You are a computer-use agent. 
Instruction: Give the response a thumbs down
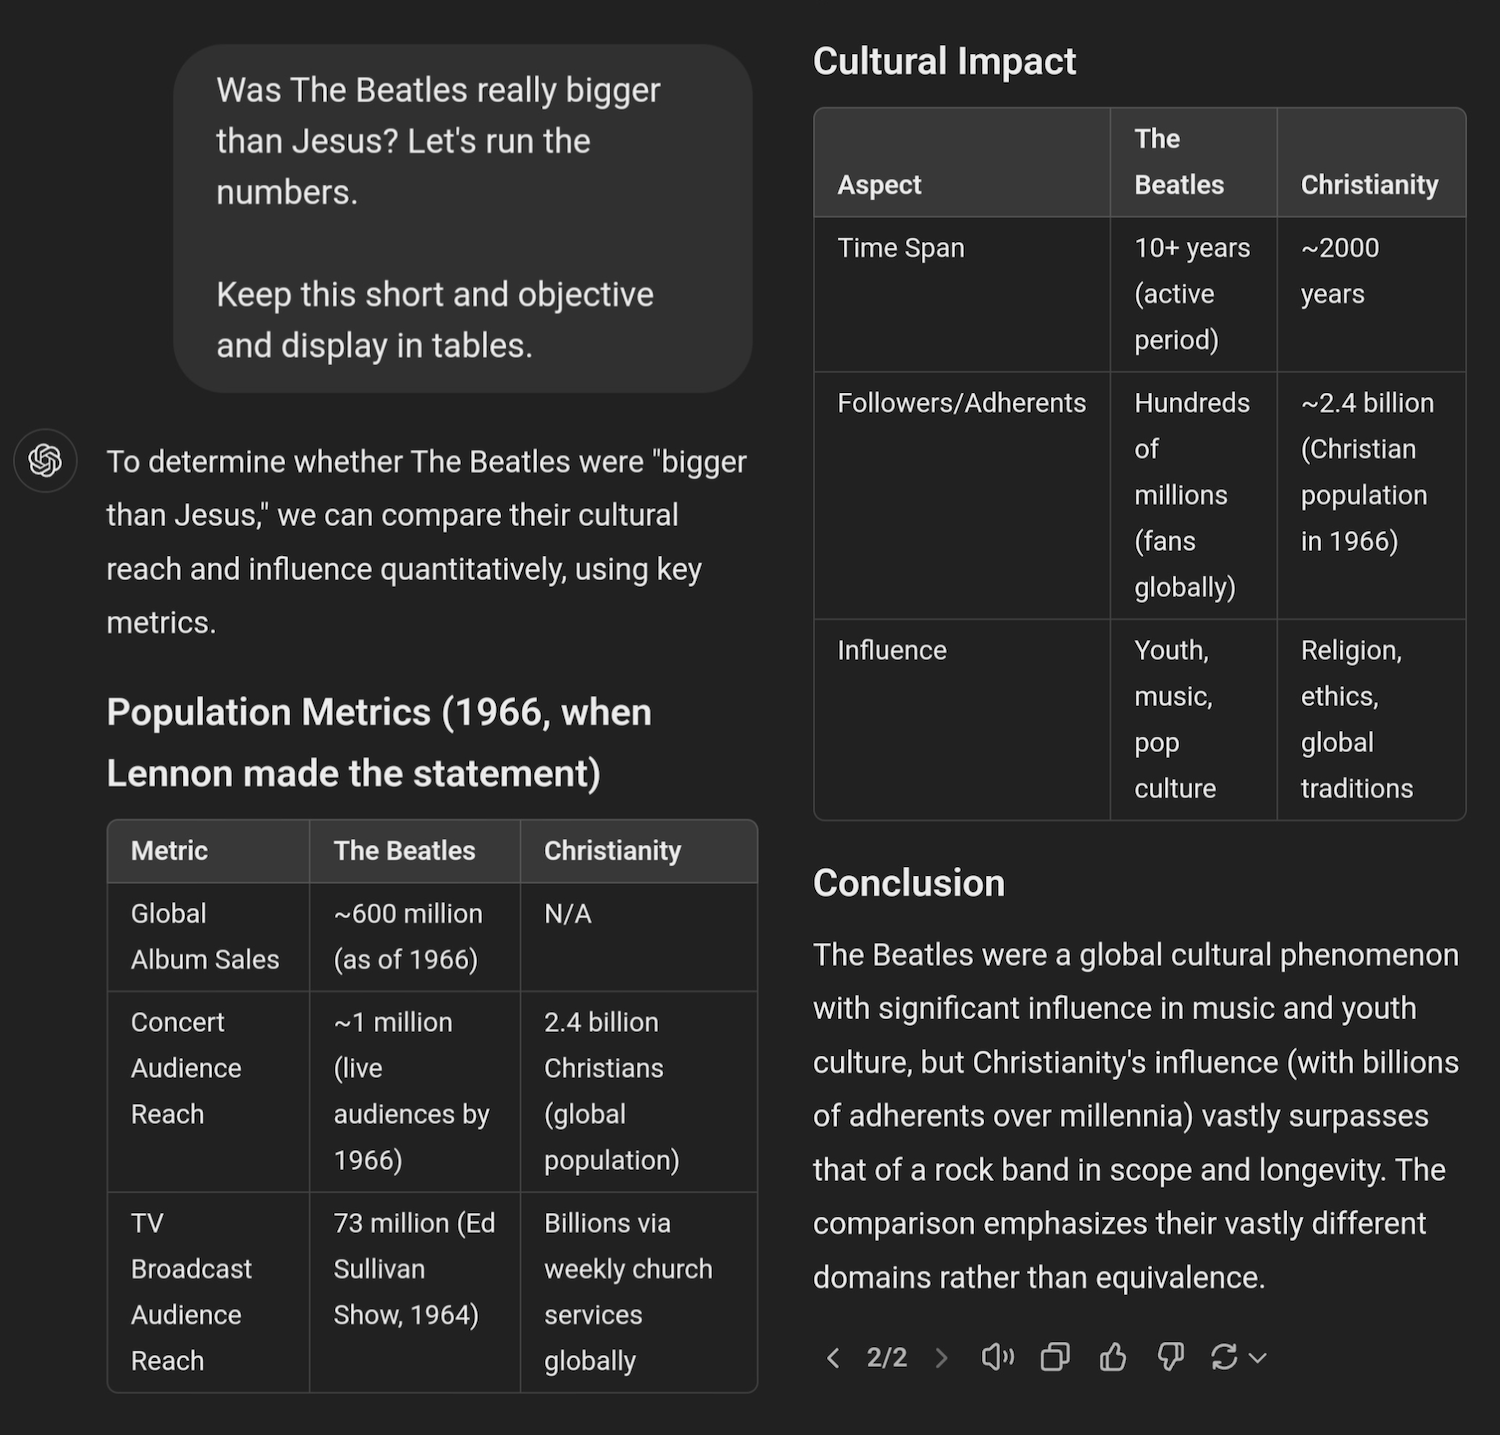pyautogui.click(x=1170, y=1357)
